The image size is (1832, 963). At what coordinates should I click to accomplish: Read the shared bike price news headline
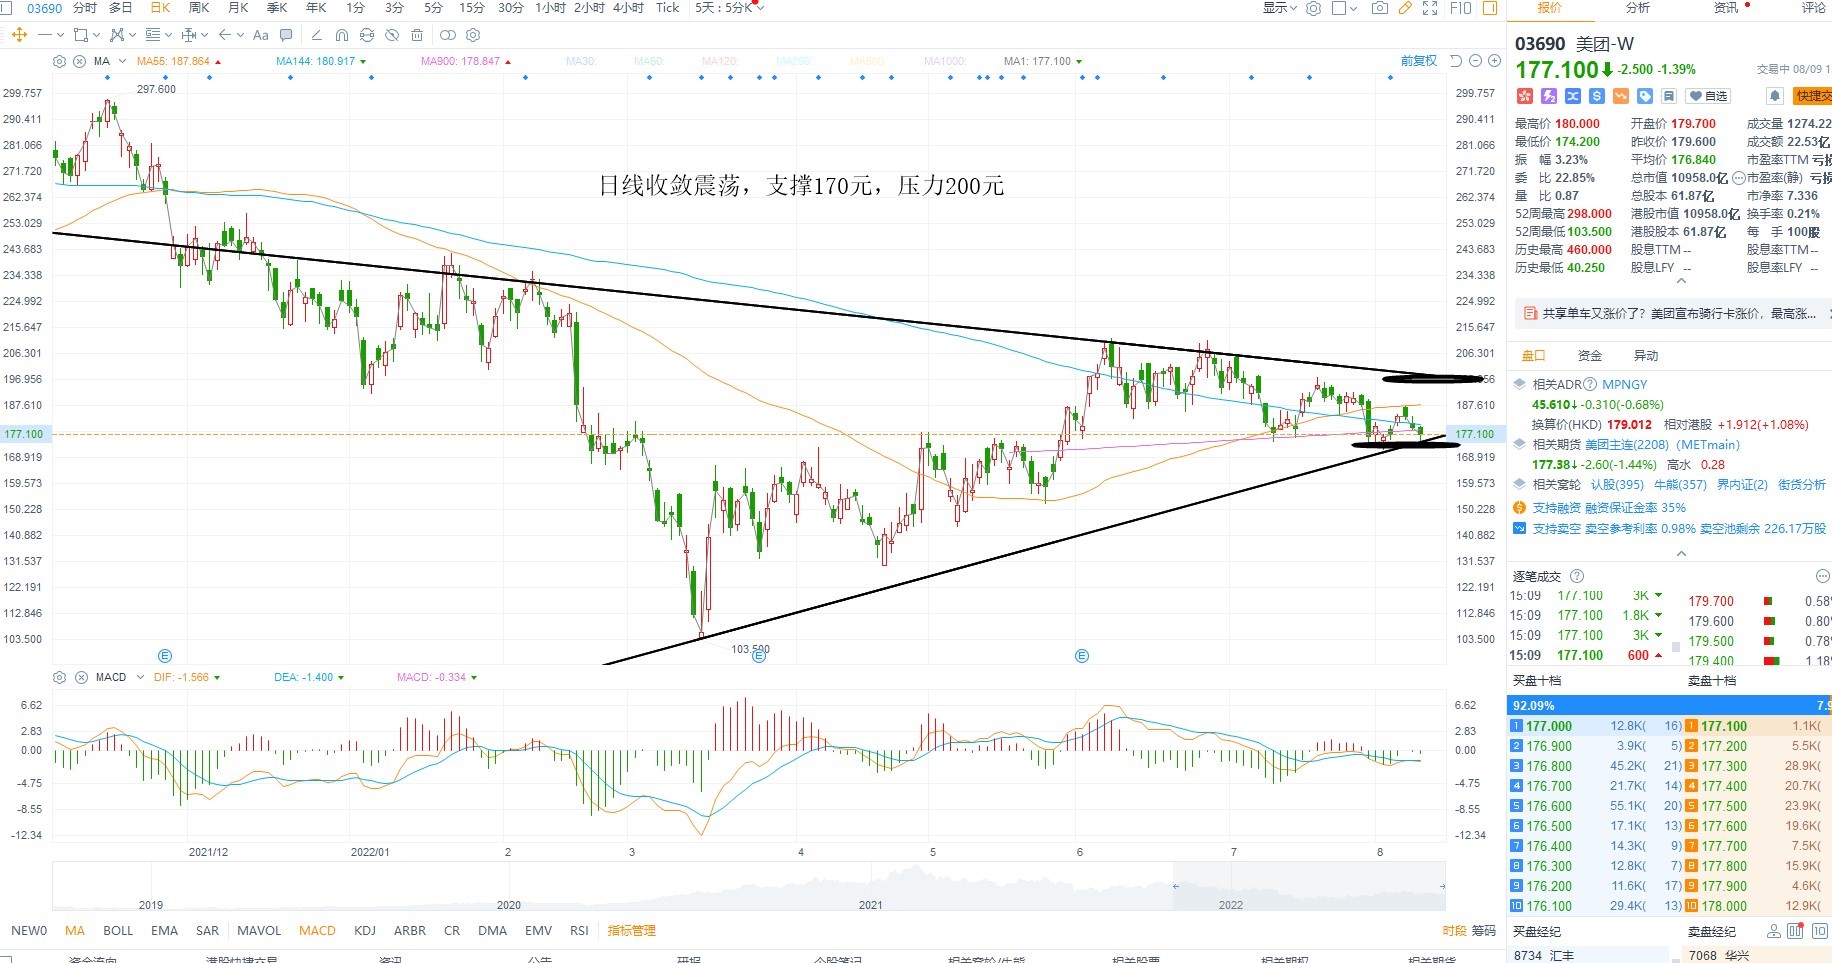coord(1679,314)
